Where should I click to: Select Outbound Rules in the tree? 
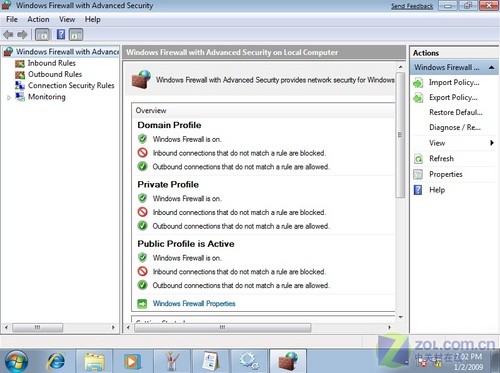coord(55,74)
